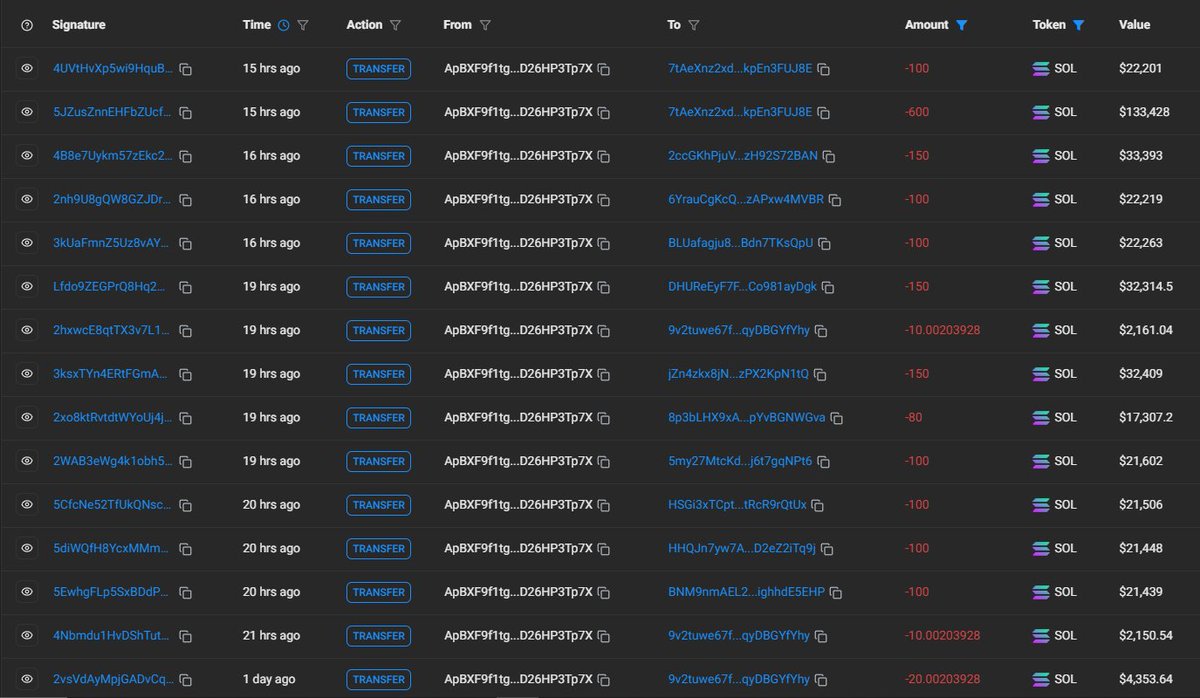
Task: Select amount -20.00203928 cell
Action: [942, 679]
